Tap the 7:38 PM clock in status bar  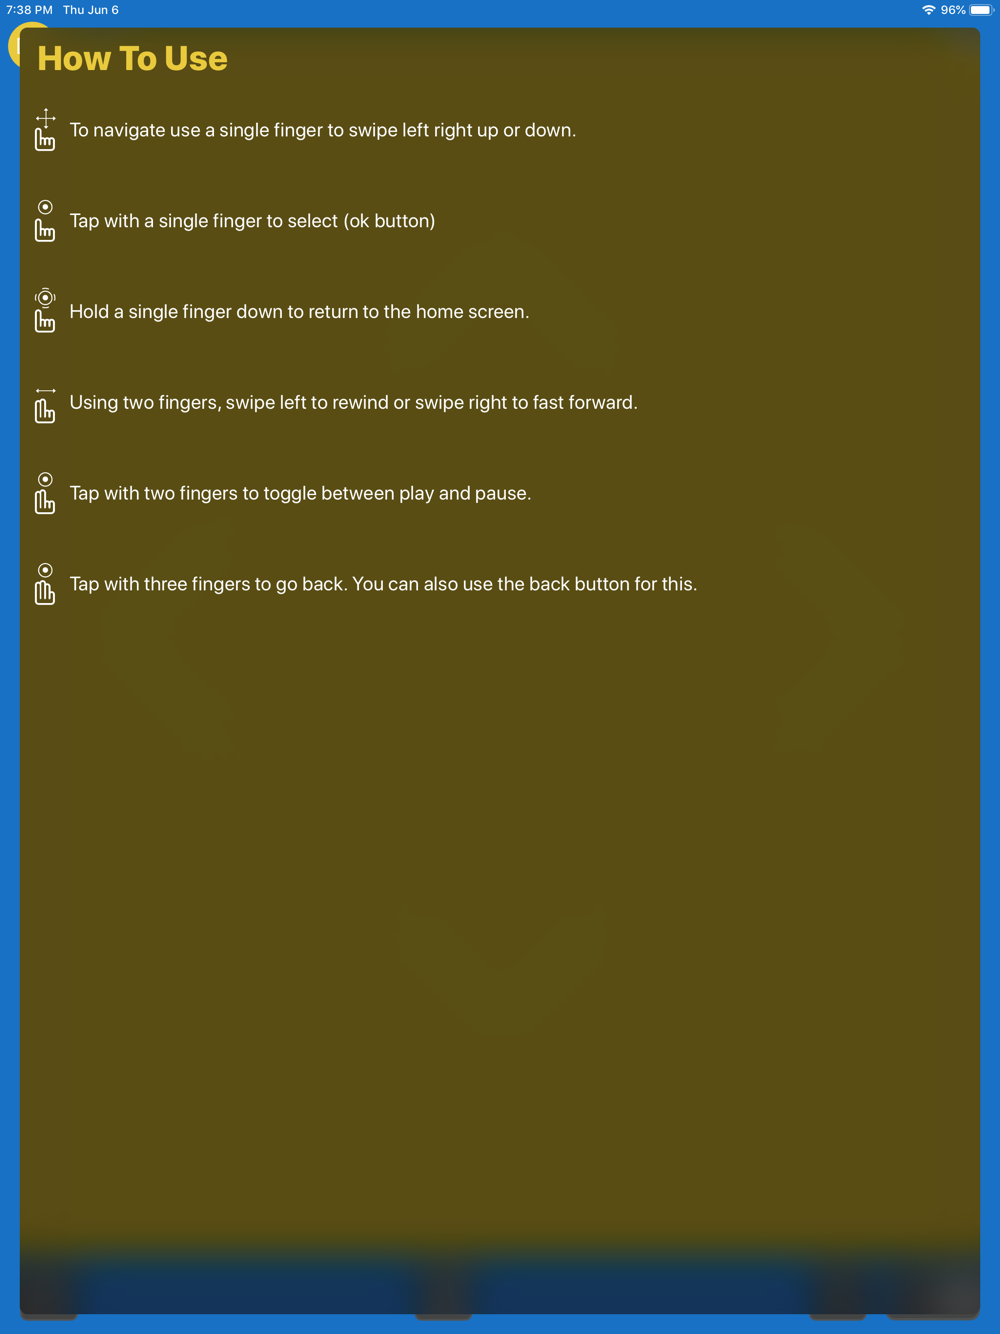click(29, 10)
